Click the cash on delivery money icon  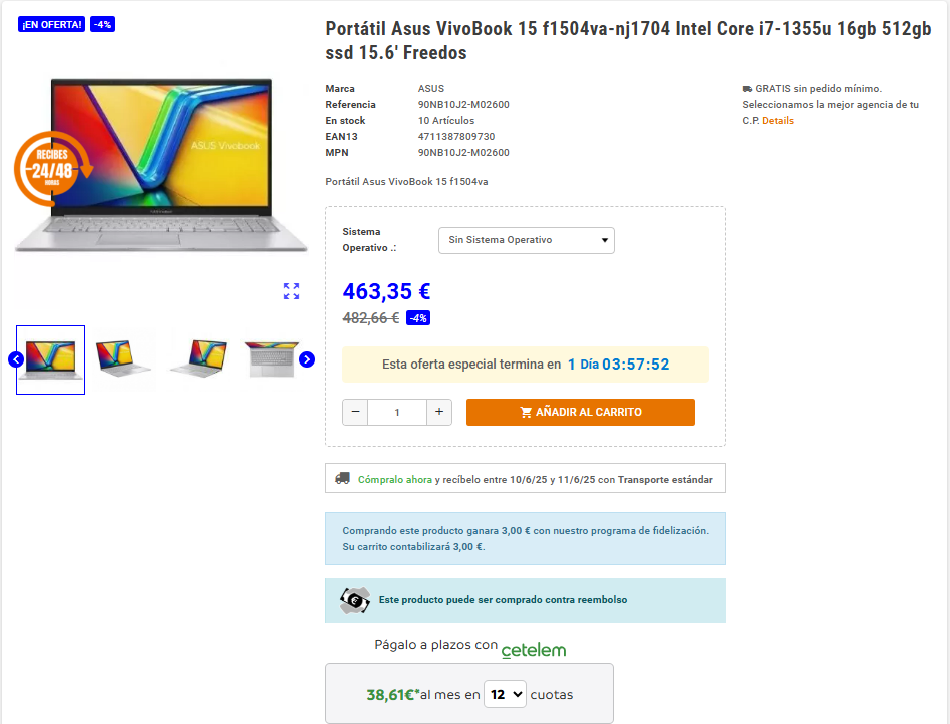[354, 600]
